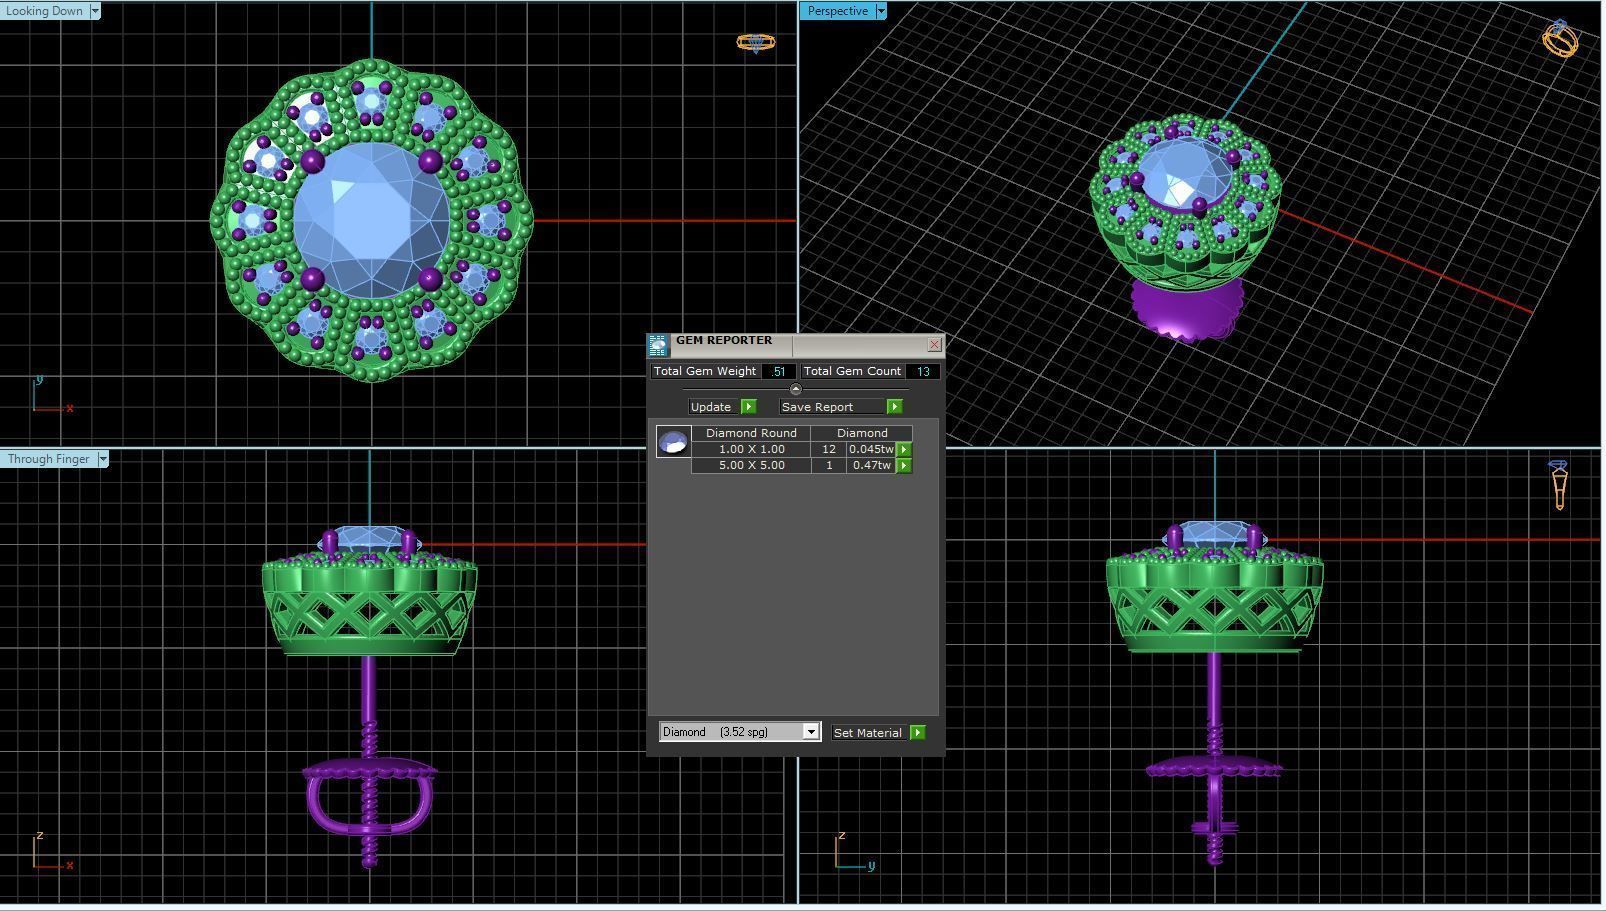Click the Looking Down viewport label
The image size is (1606, 911).
tap(45, 11)
